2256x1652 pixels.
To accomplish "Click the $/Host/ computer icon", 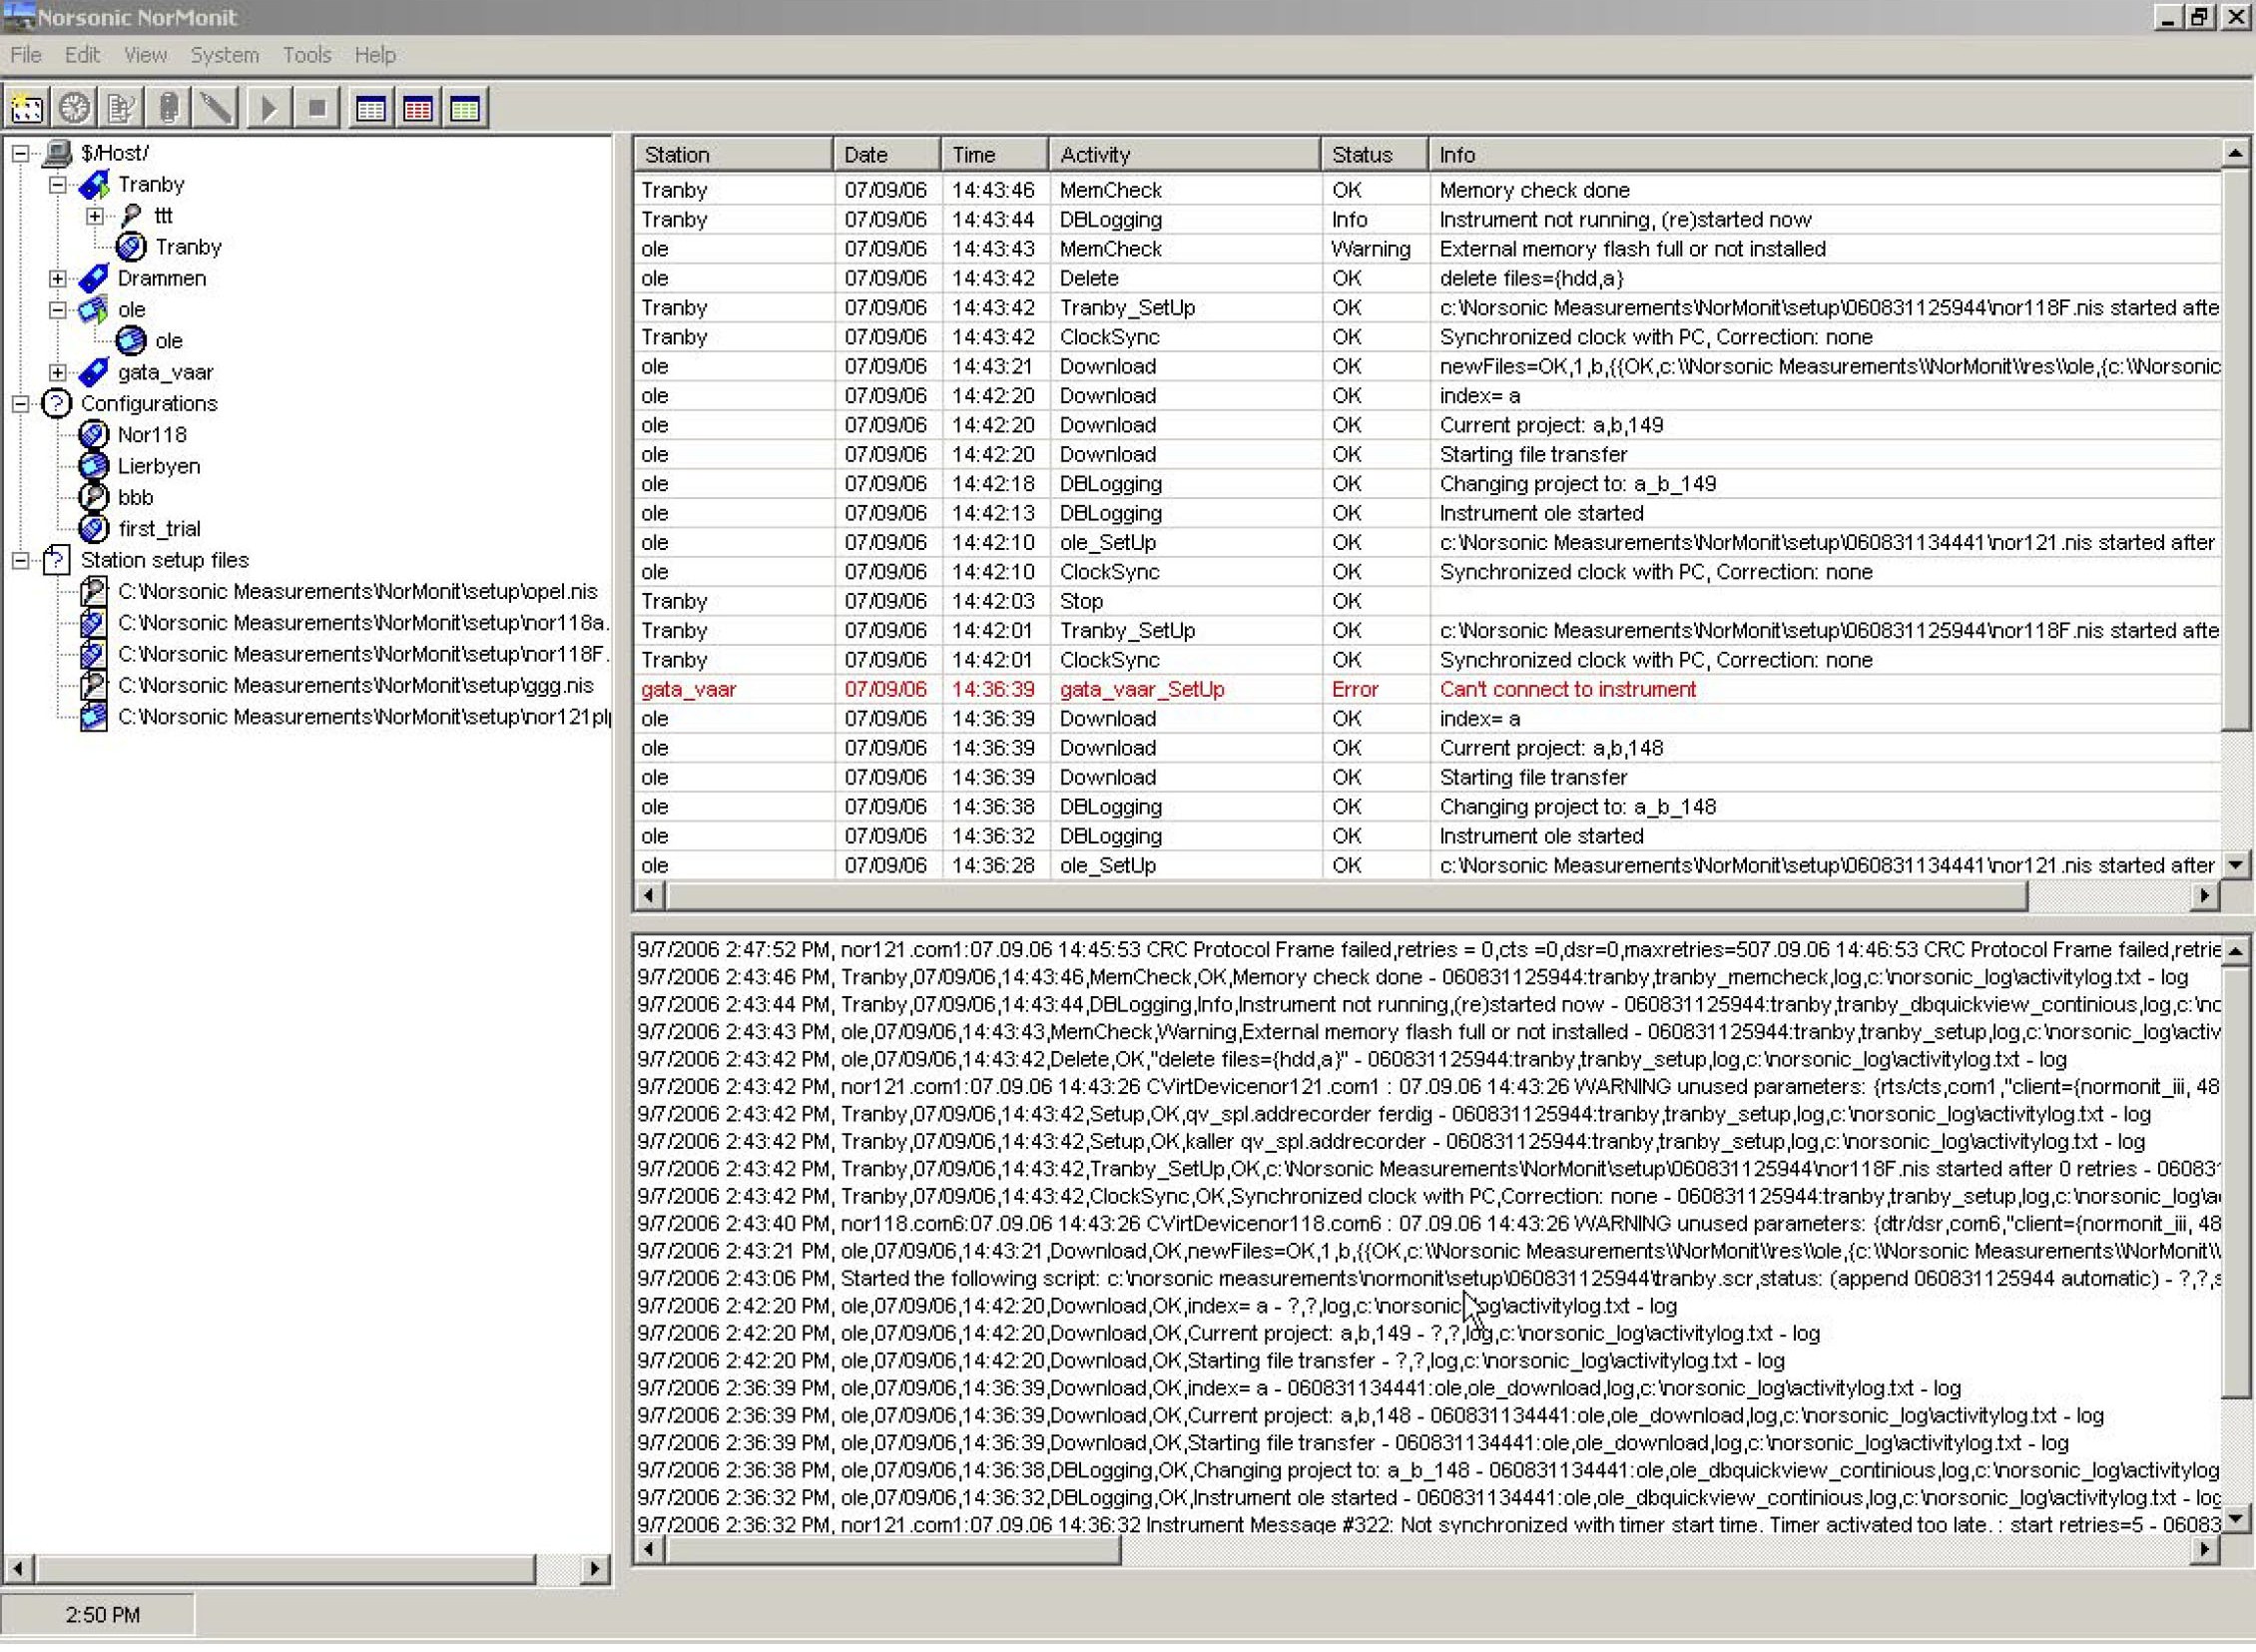I will coord(58,153).
